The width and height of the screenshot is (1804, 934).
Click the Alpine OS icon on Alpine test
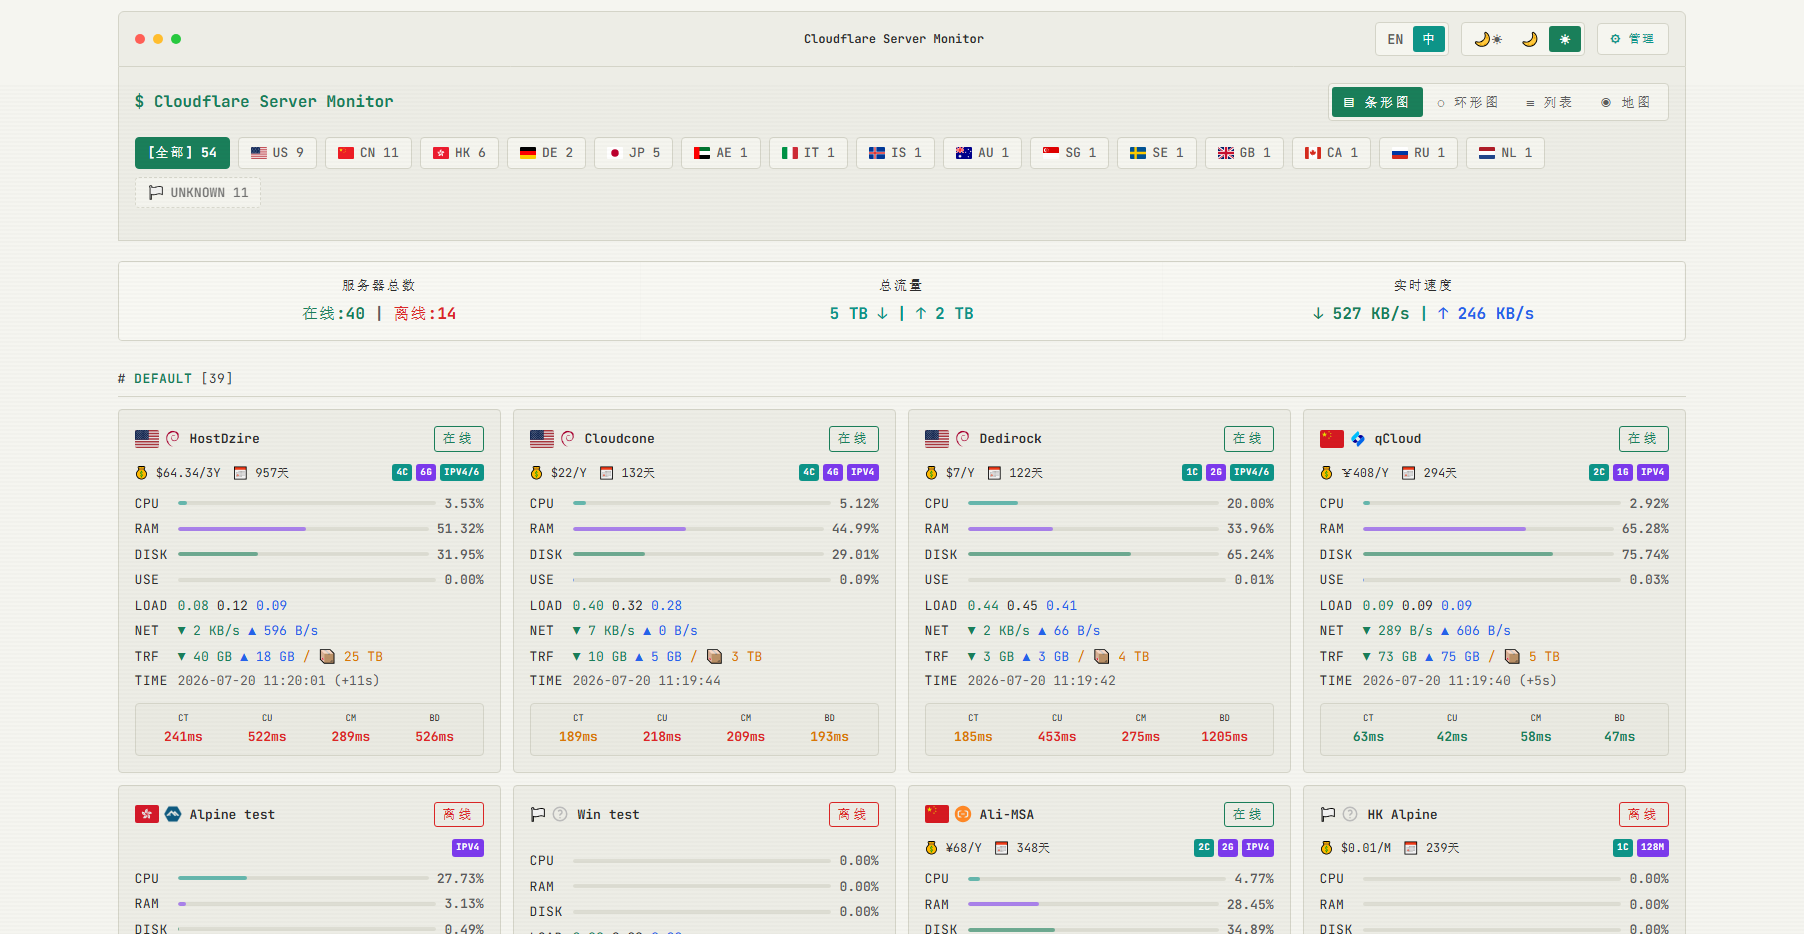click(173, 814)
